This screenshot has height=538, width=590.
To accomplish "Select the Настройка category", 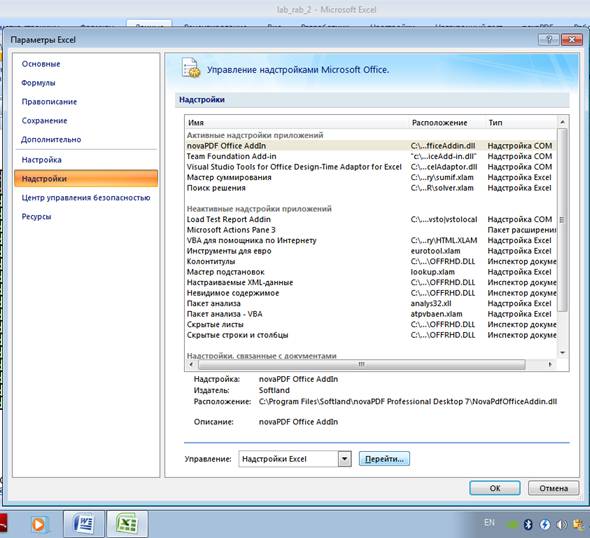I will [41, 160].
